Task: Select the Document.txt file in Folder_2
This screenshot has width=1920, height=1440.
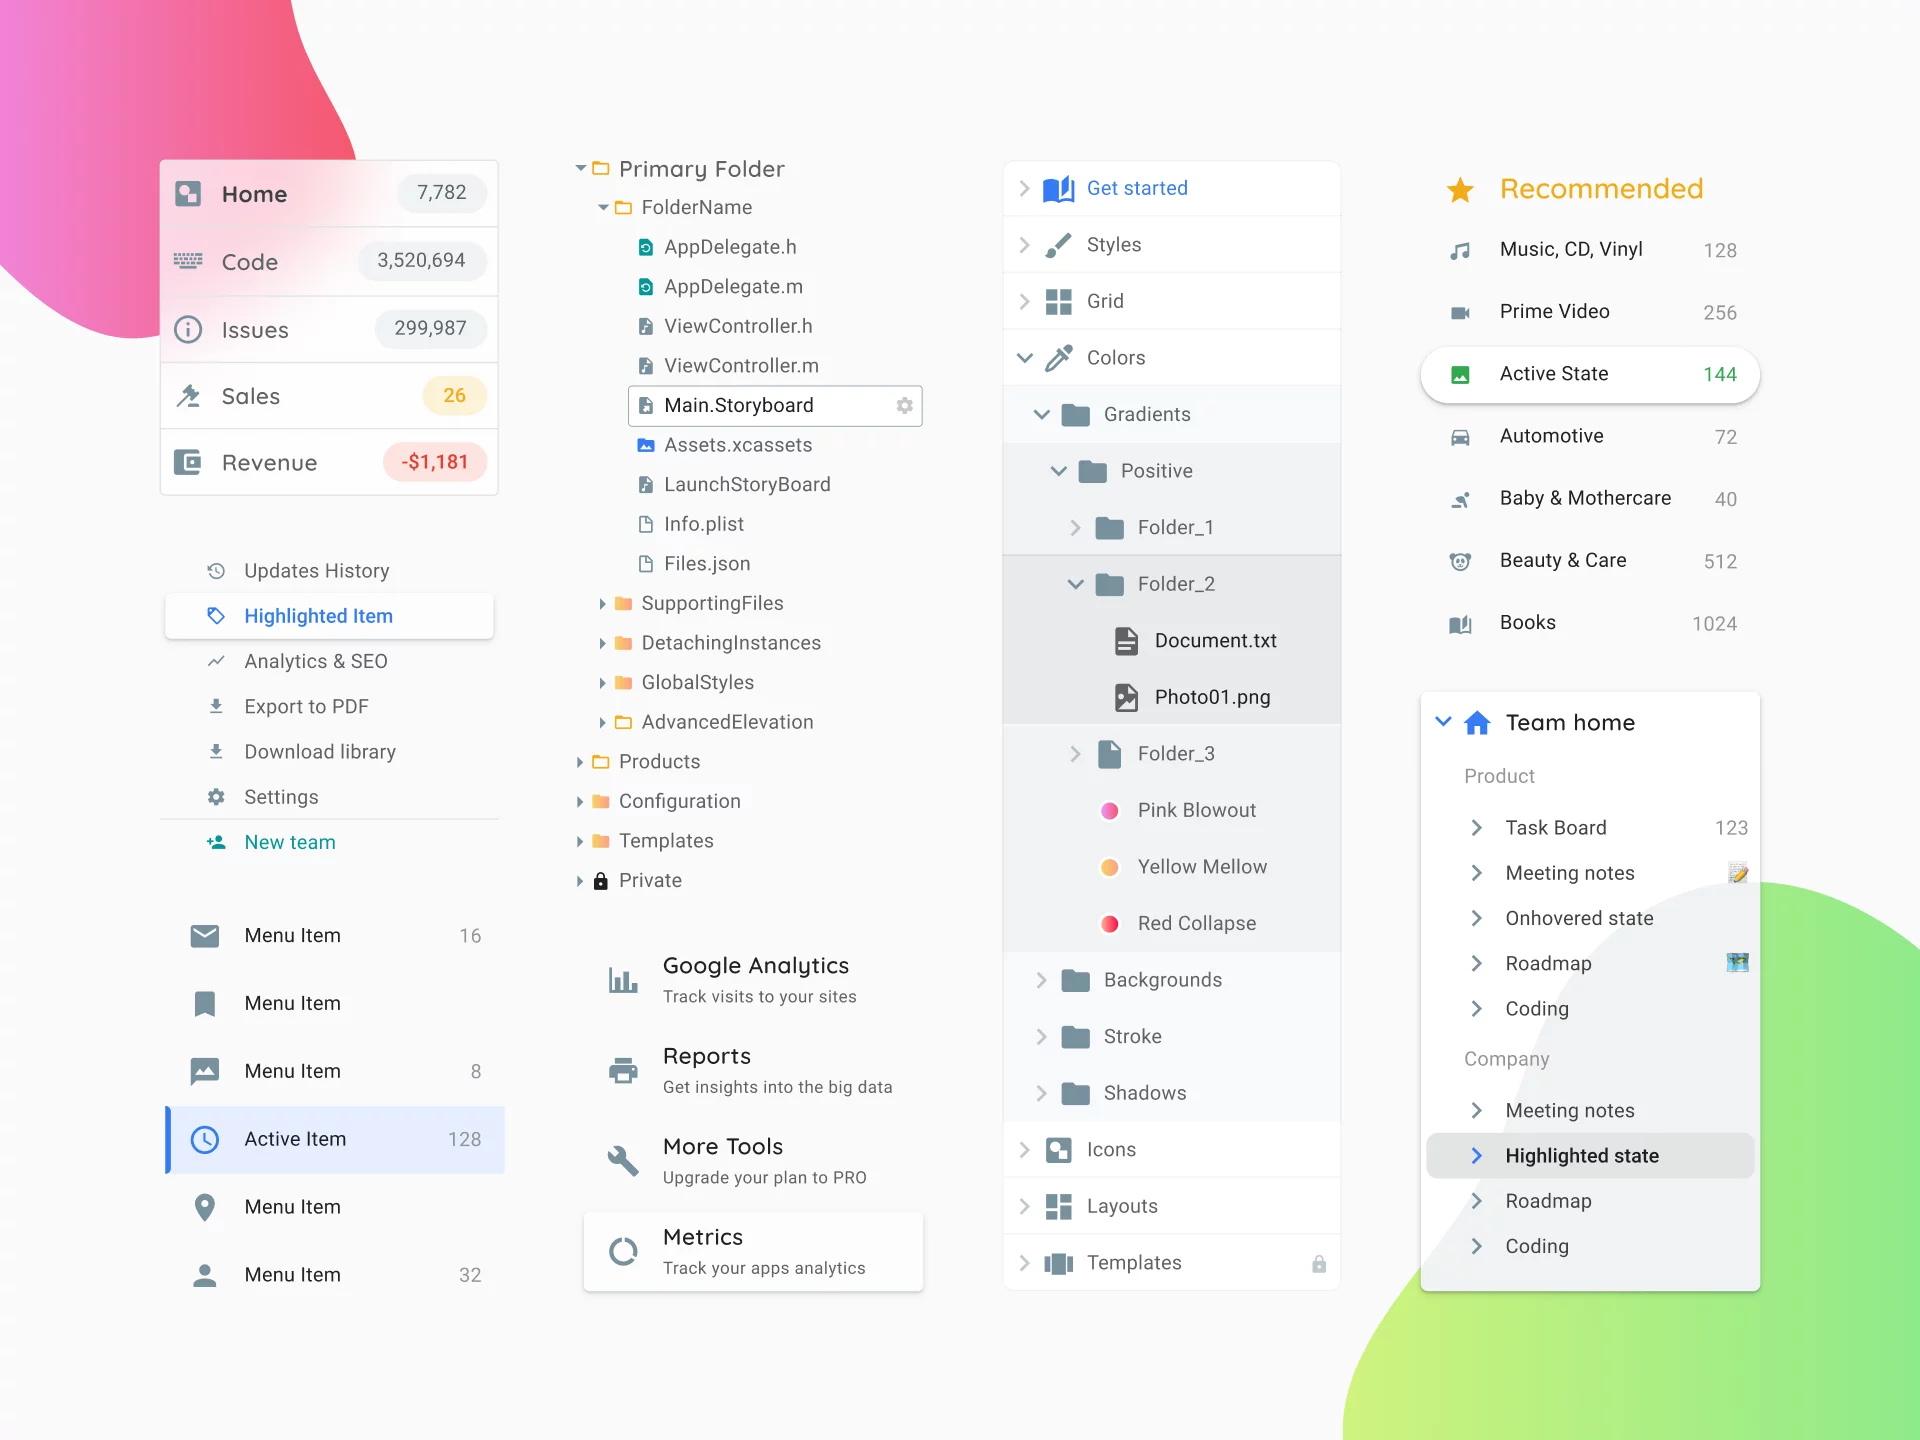Action: [1215, 640]
